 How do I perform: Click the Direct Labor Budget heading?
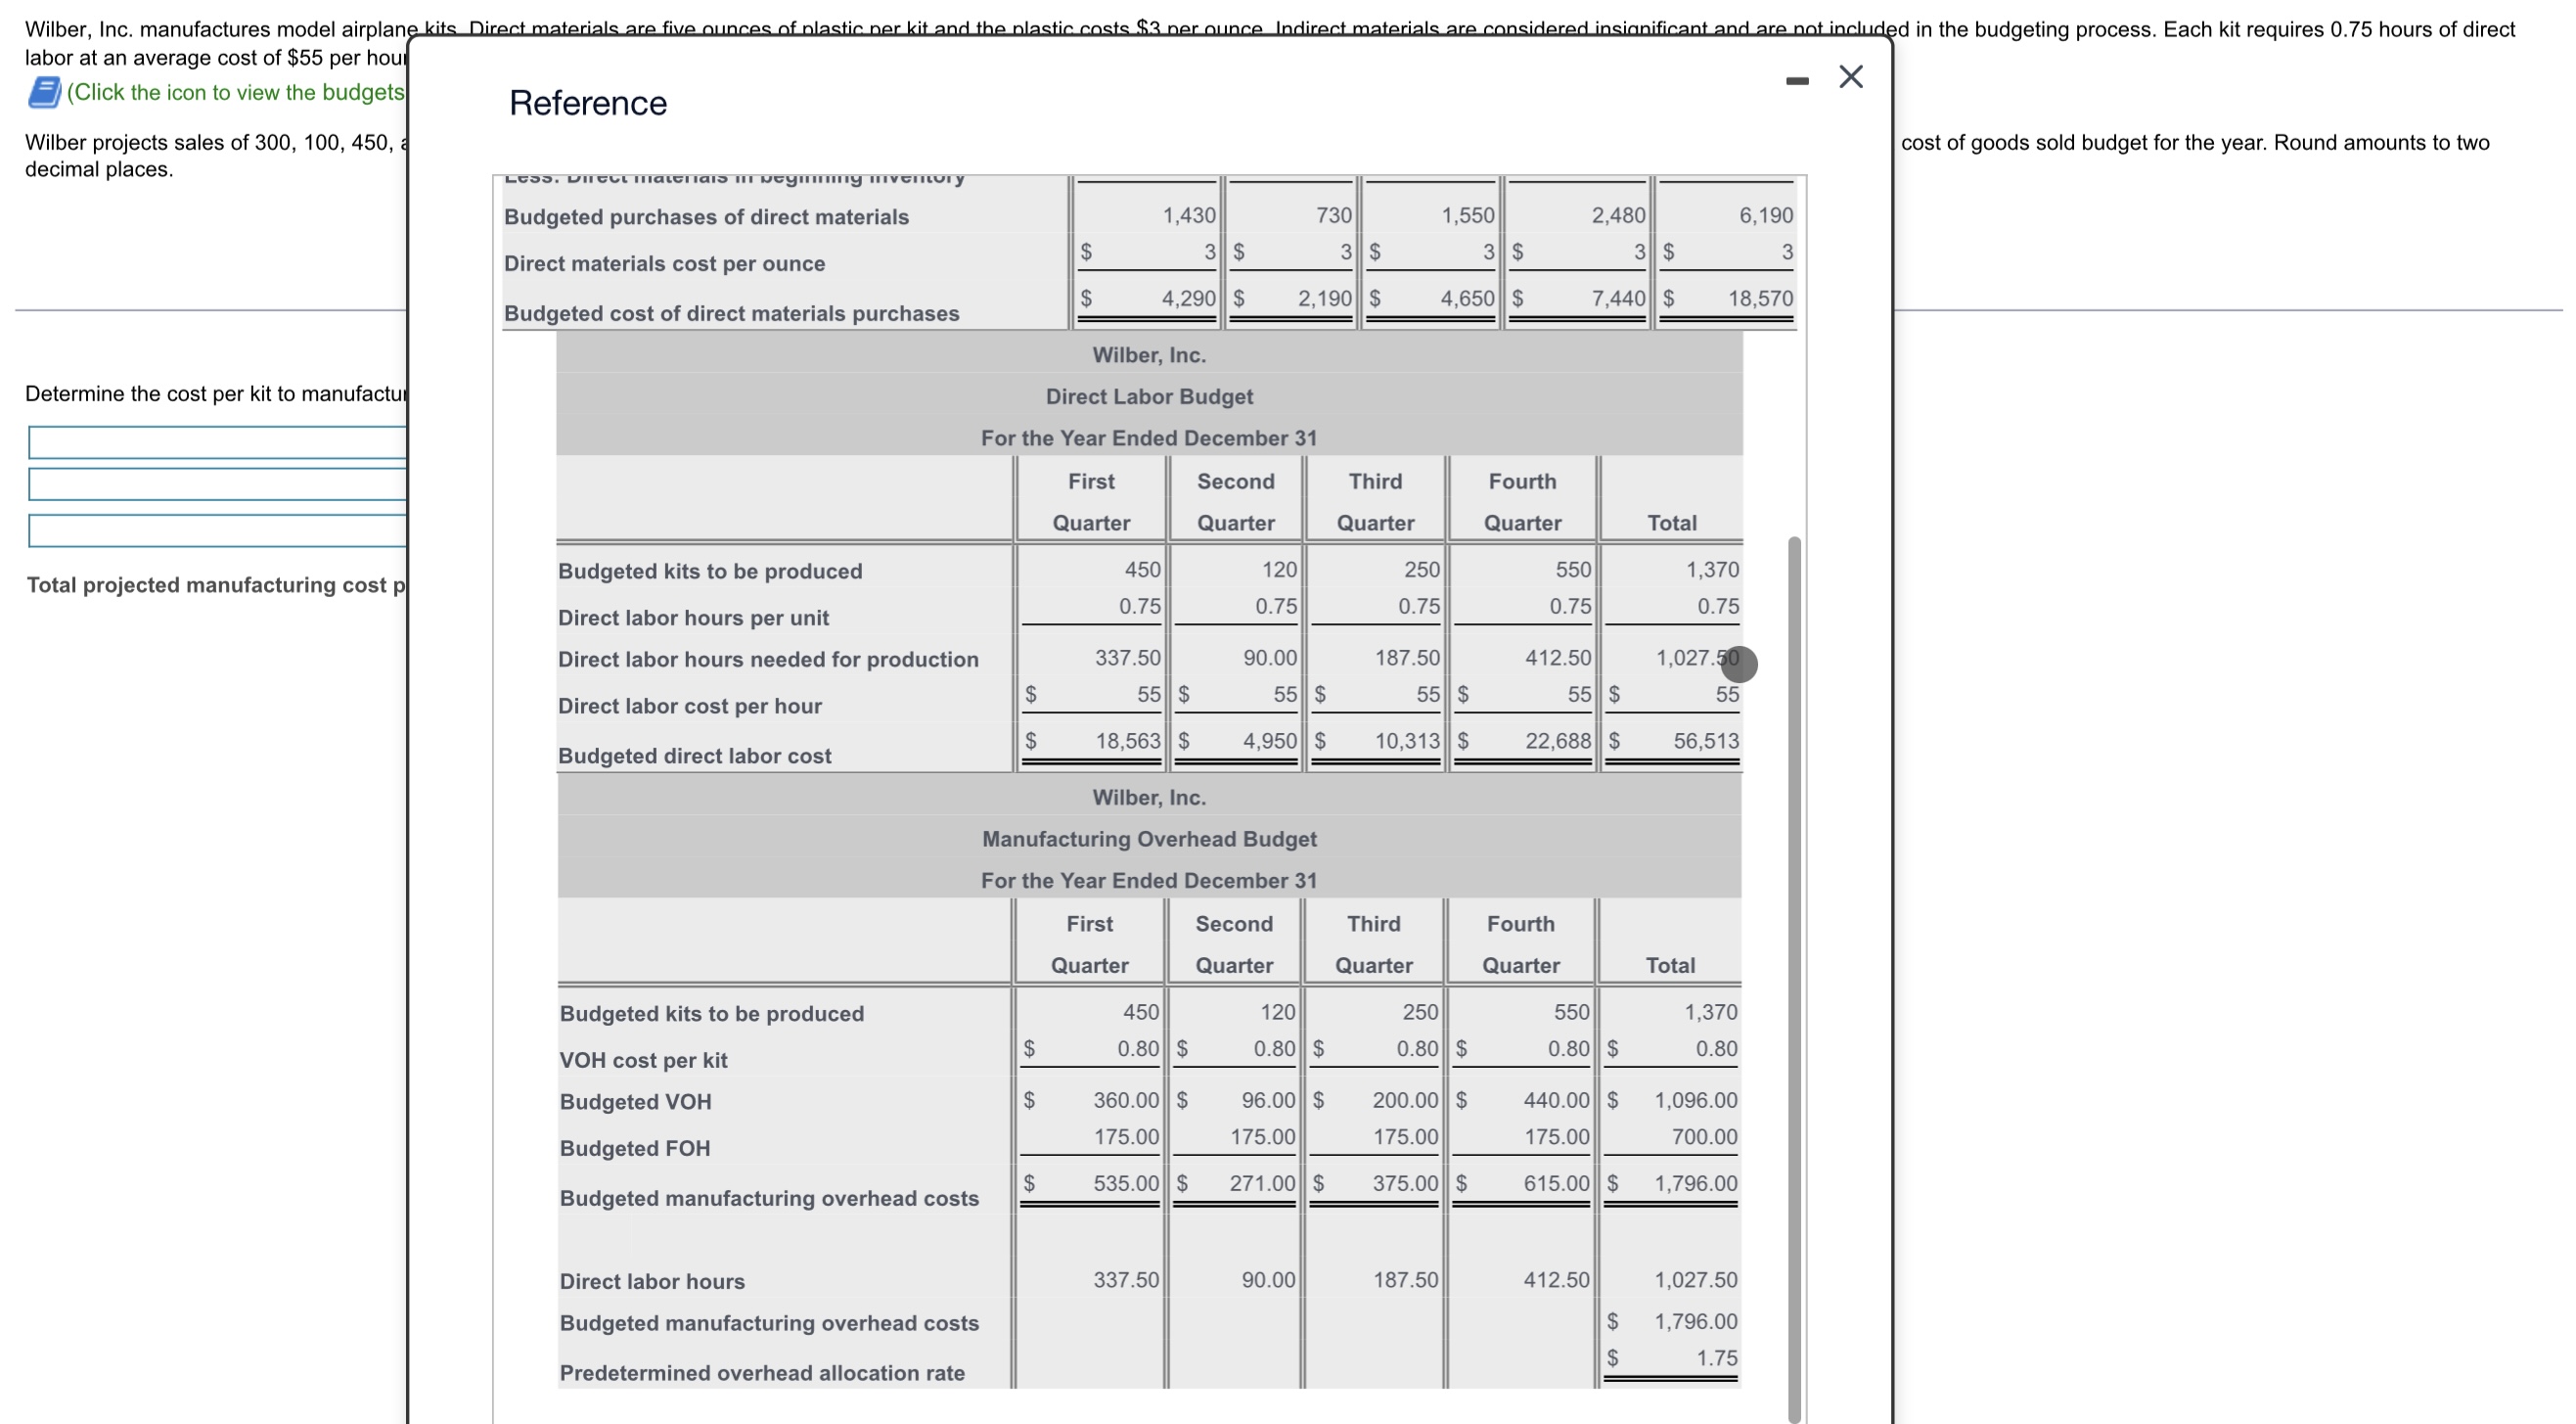(x=1149, y=396)
